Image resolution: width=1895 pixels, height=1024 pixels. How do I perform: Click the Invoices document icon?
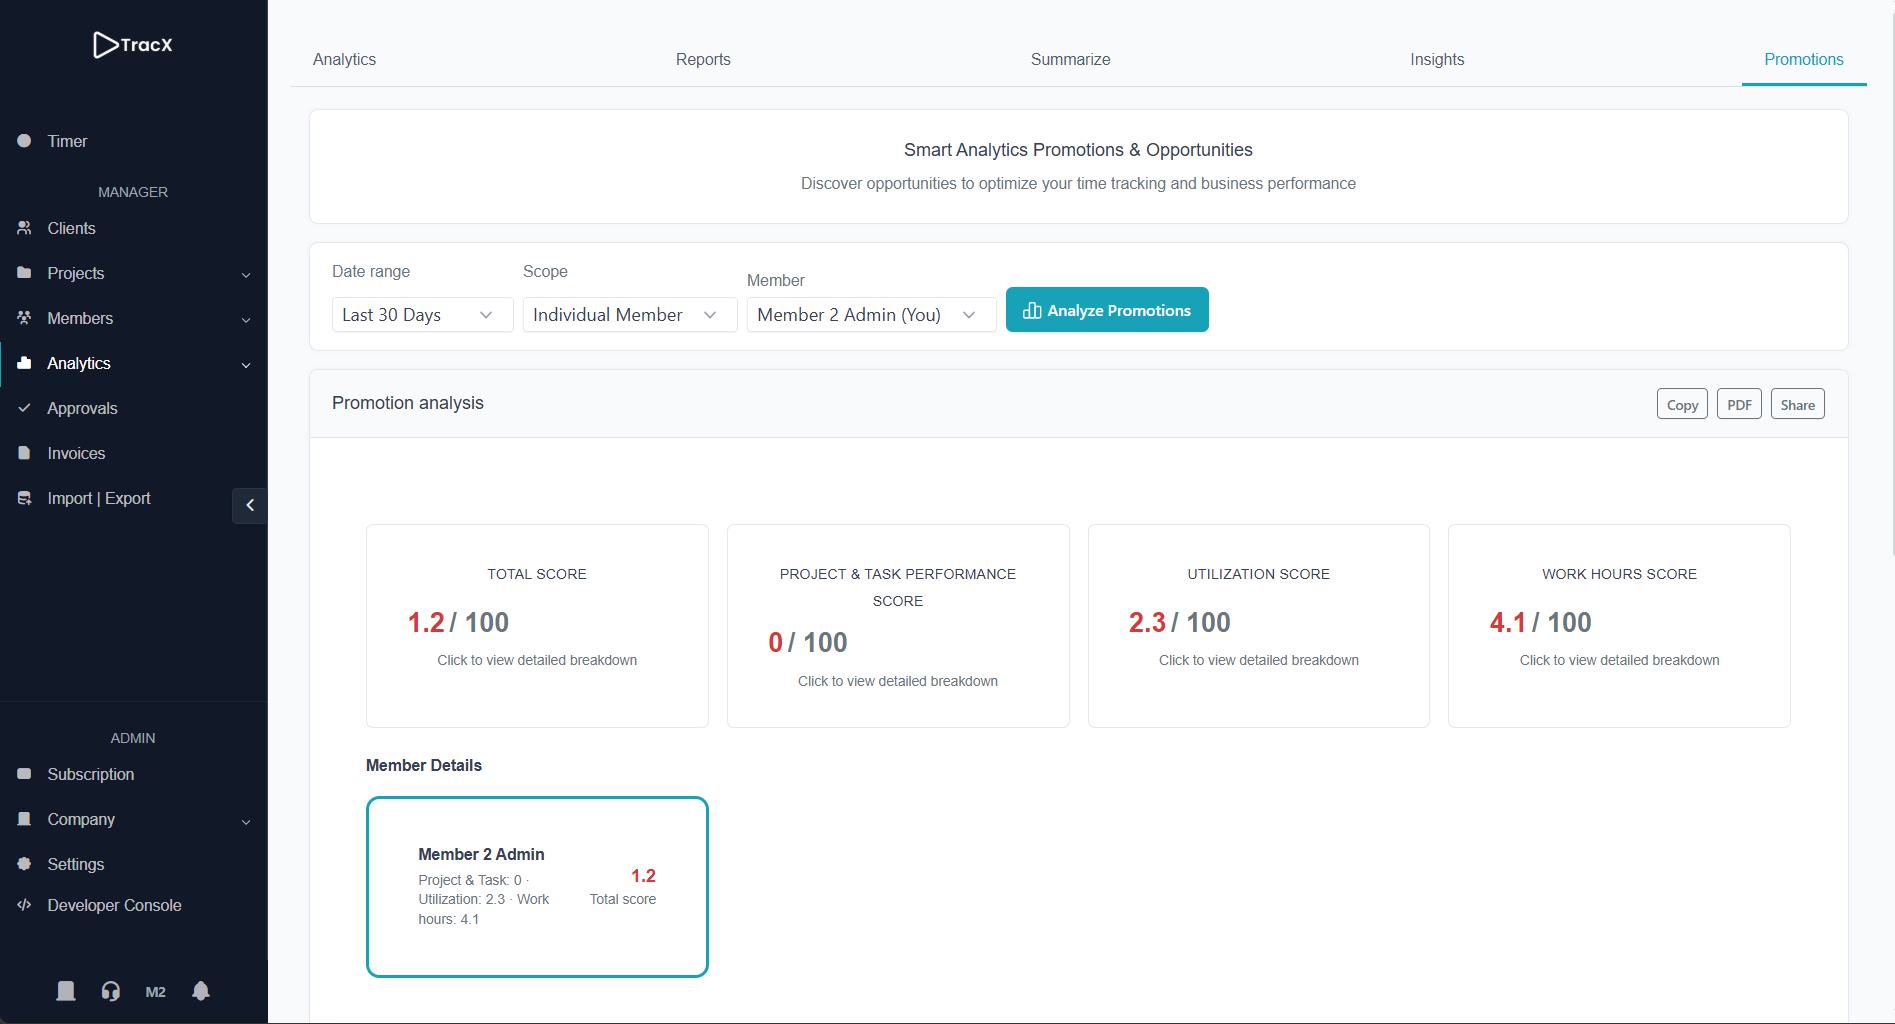(24, 453)
